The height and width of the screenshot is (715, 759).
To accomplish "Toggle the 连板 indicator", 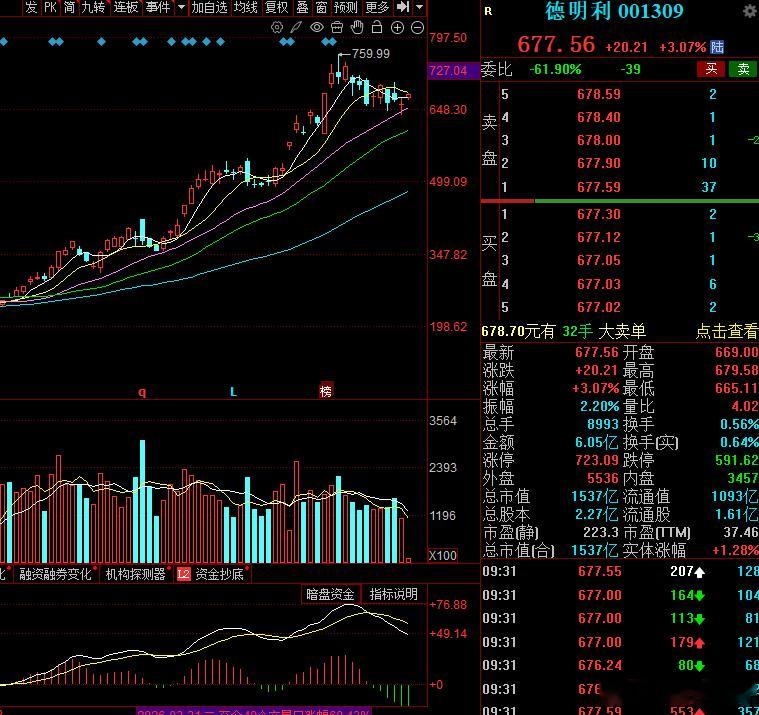I will [x=126, y=7].
